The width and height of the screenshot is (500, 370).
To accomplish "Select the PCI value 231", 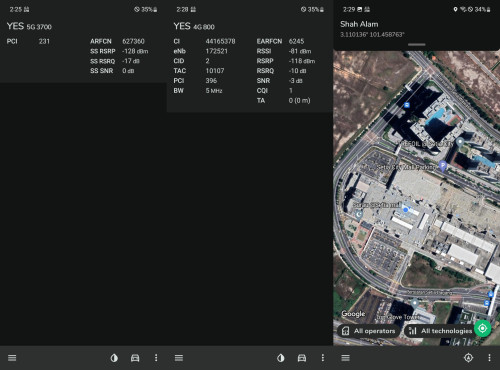I will pos(44,41).
